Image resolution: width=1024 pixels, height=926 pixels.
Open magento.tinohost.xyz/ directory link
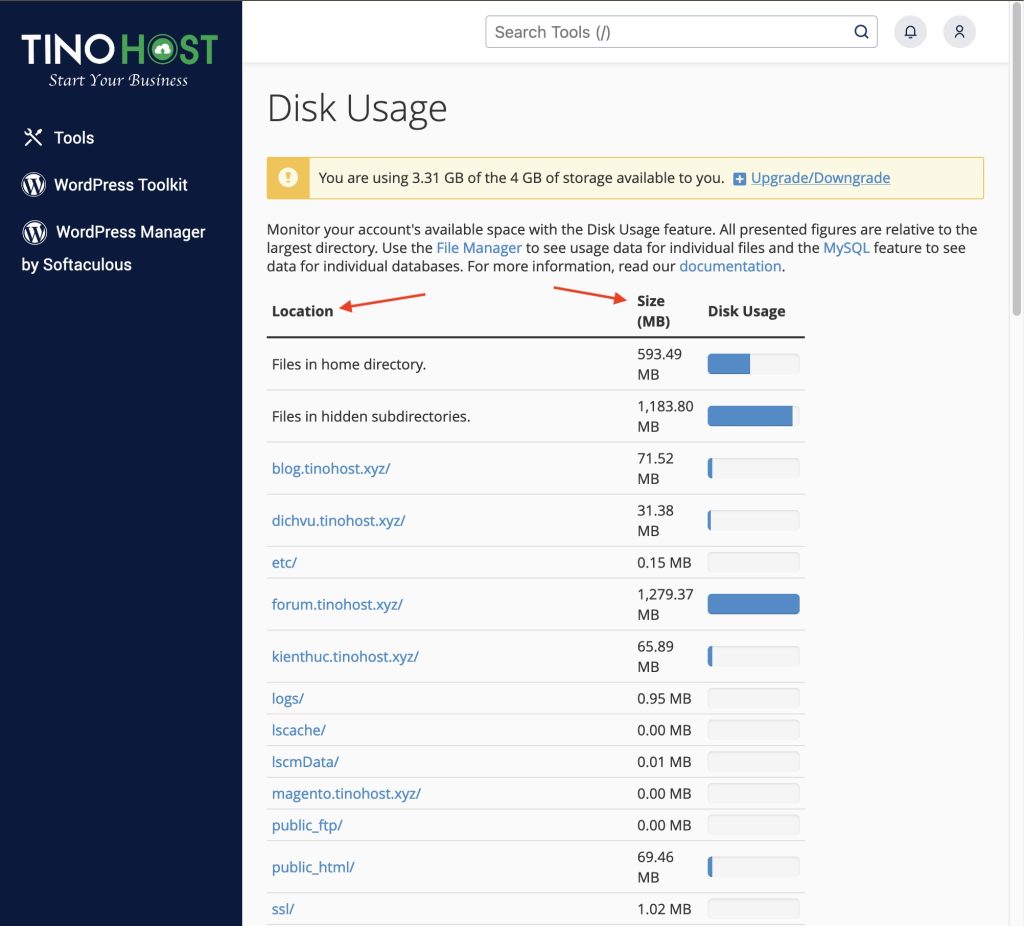click(346, 793)
